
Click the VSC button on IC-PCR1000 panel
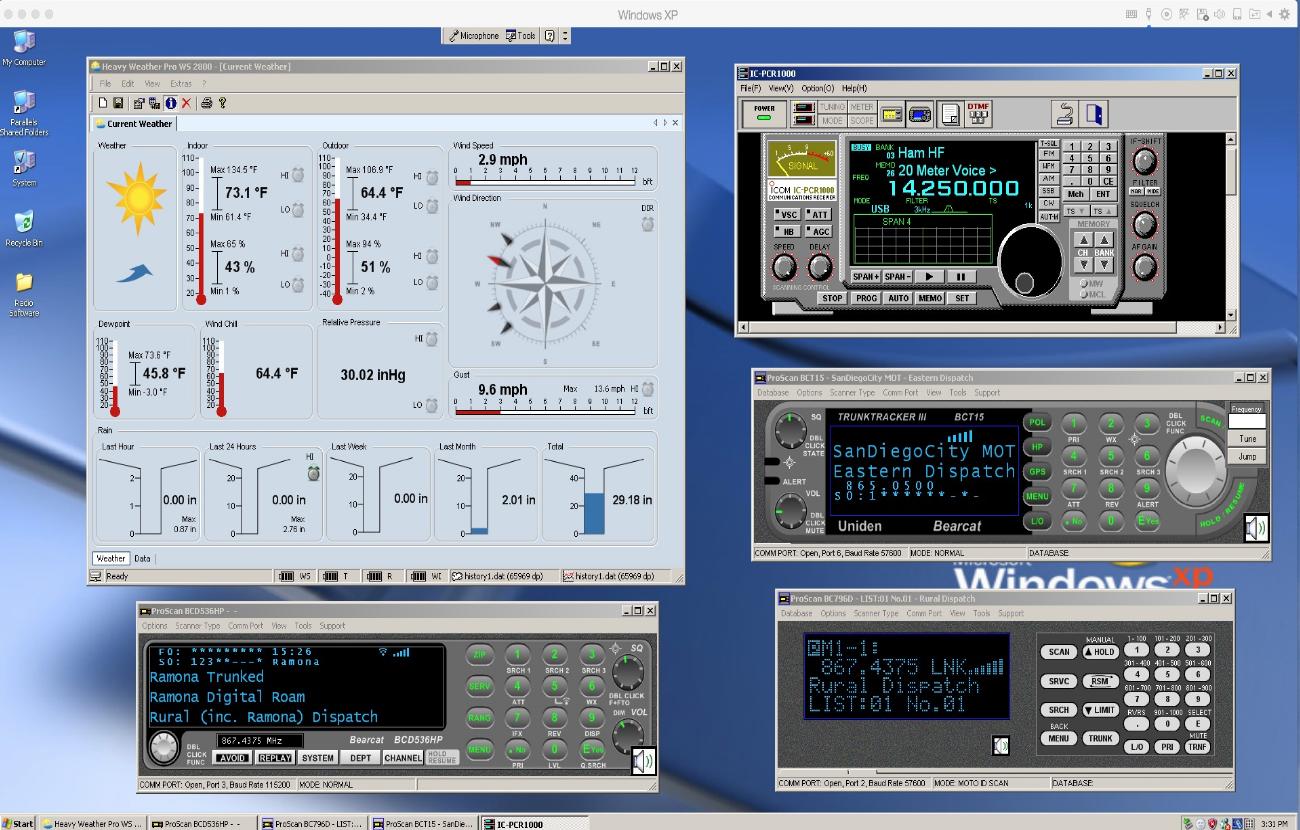tap(789, 215)
